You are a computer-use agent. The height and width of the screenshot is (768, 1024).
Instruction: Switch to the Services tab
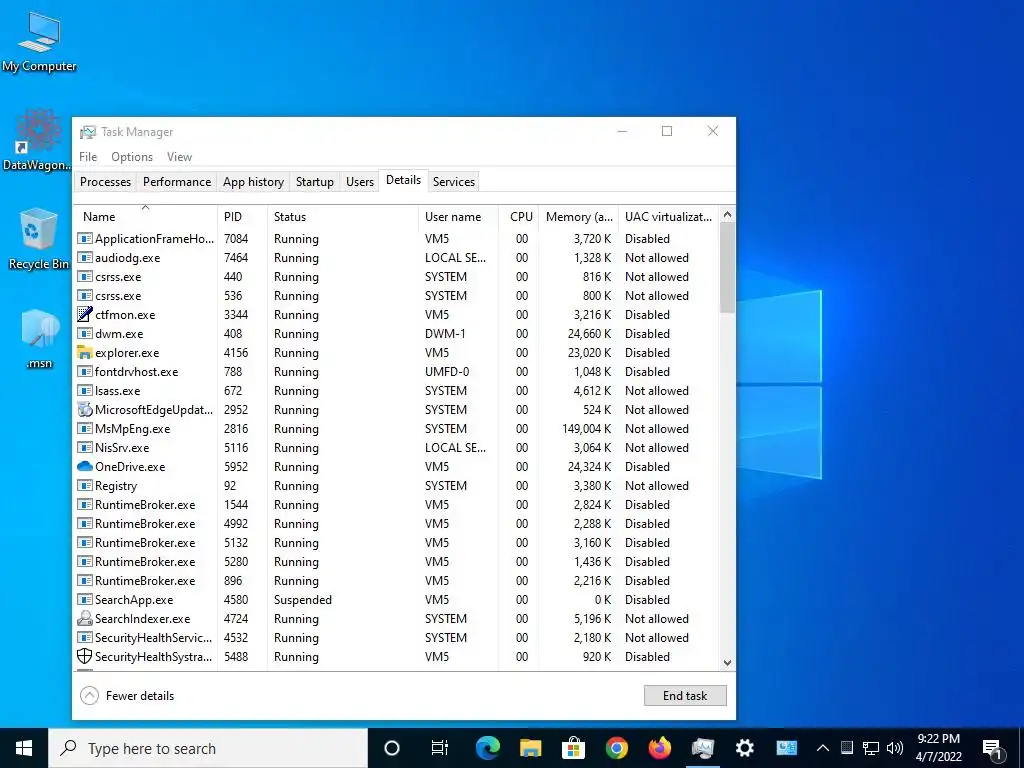click(x=454, y=182)
